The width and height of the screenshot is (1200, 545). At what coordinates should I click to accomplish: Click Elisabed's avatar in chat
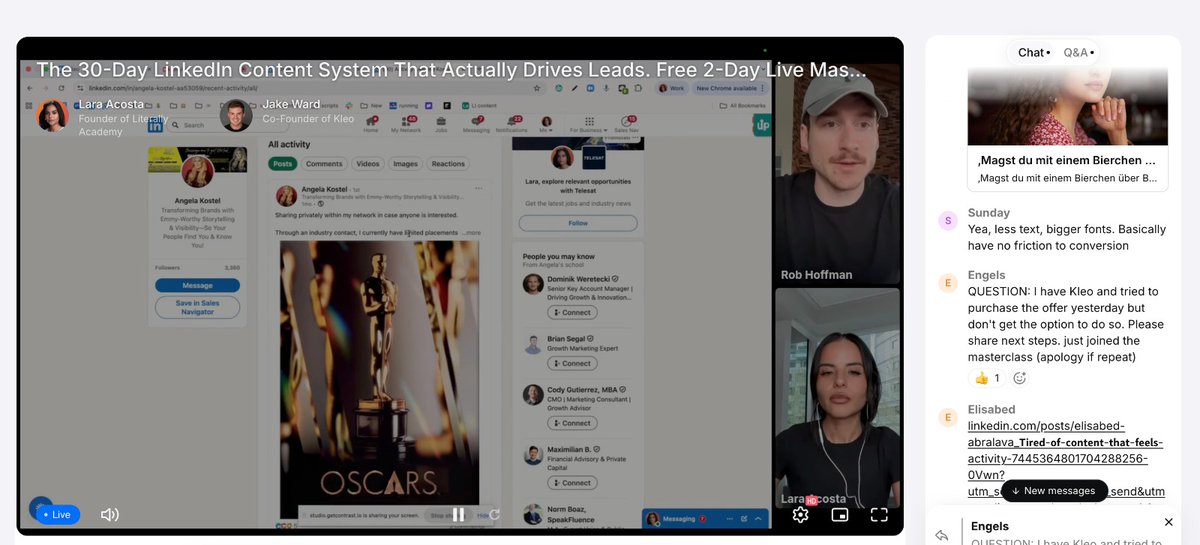tap(948, 417)
